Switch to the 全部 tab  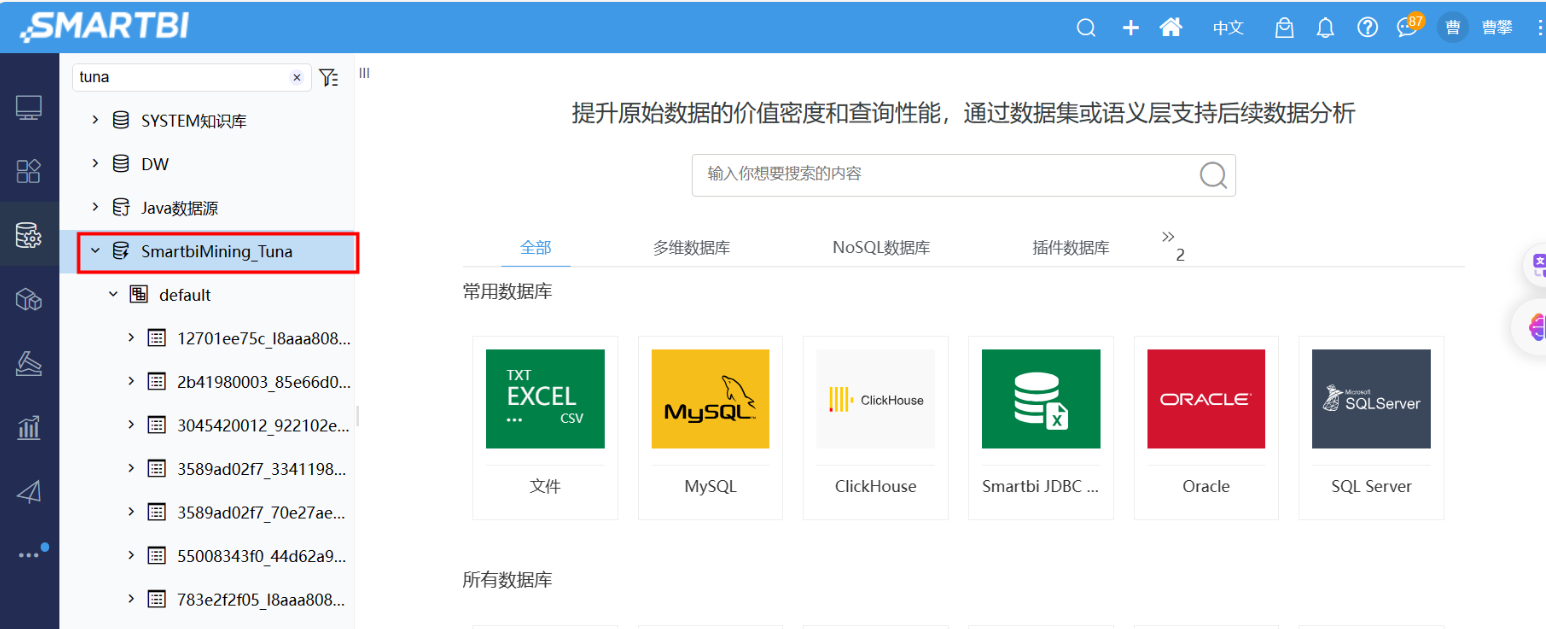click(535, 247)
